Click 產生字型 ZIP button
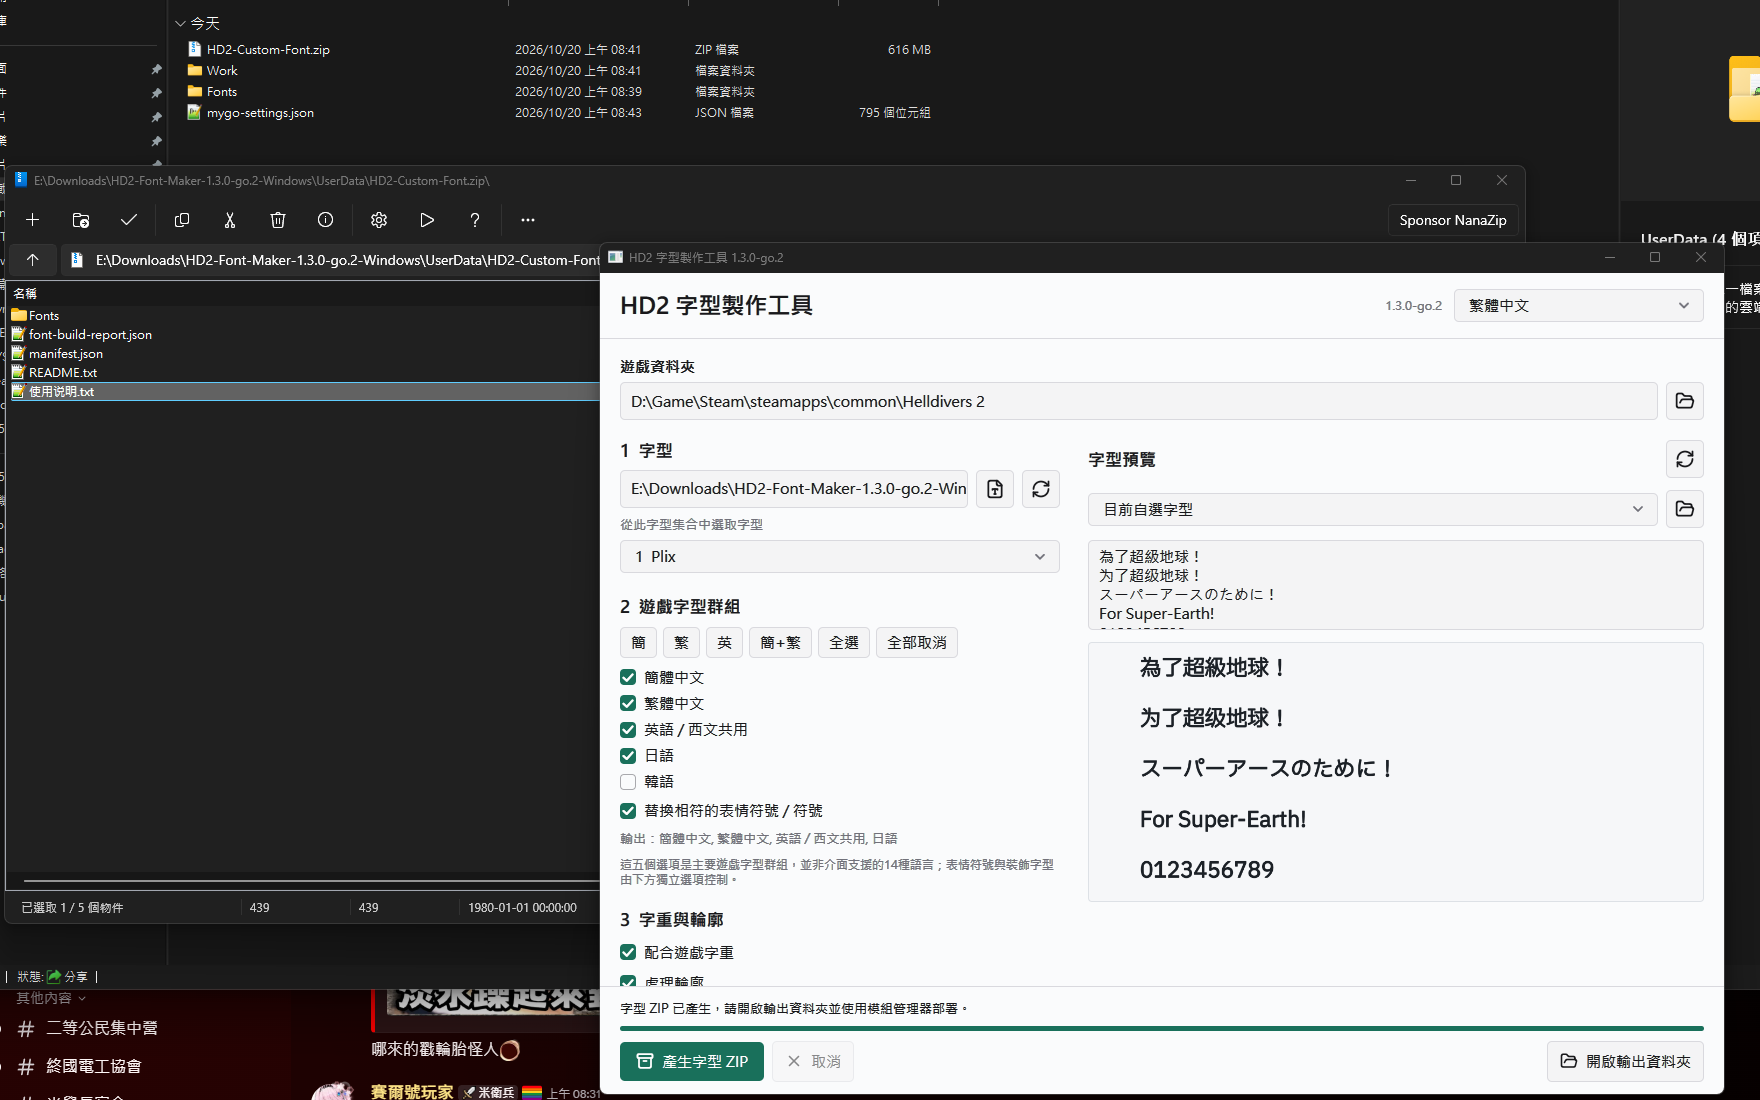 [x=692, y=1061]
